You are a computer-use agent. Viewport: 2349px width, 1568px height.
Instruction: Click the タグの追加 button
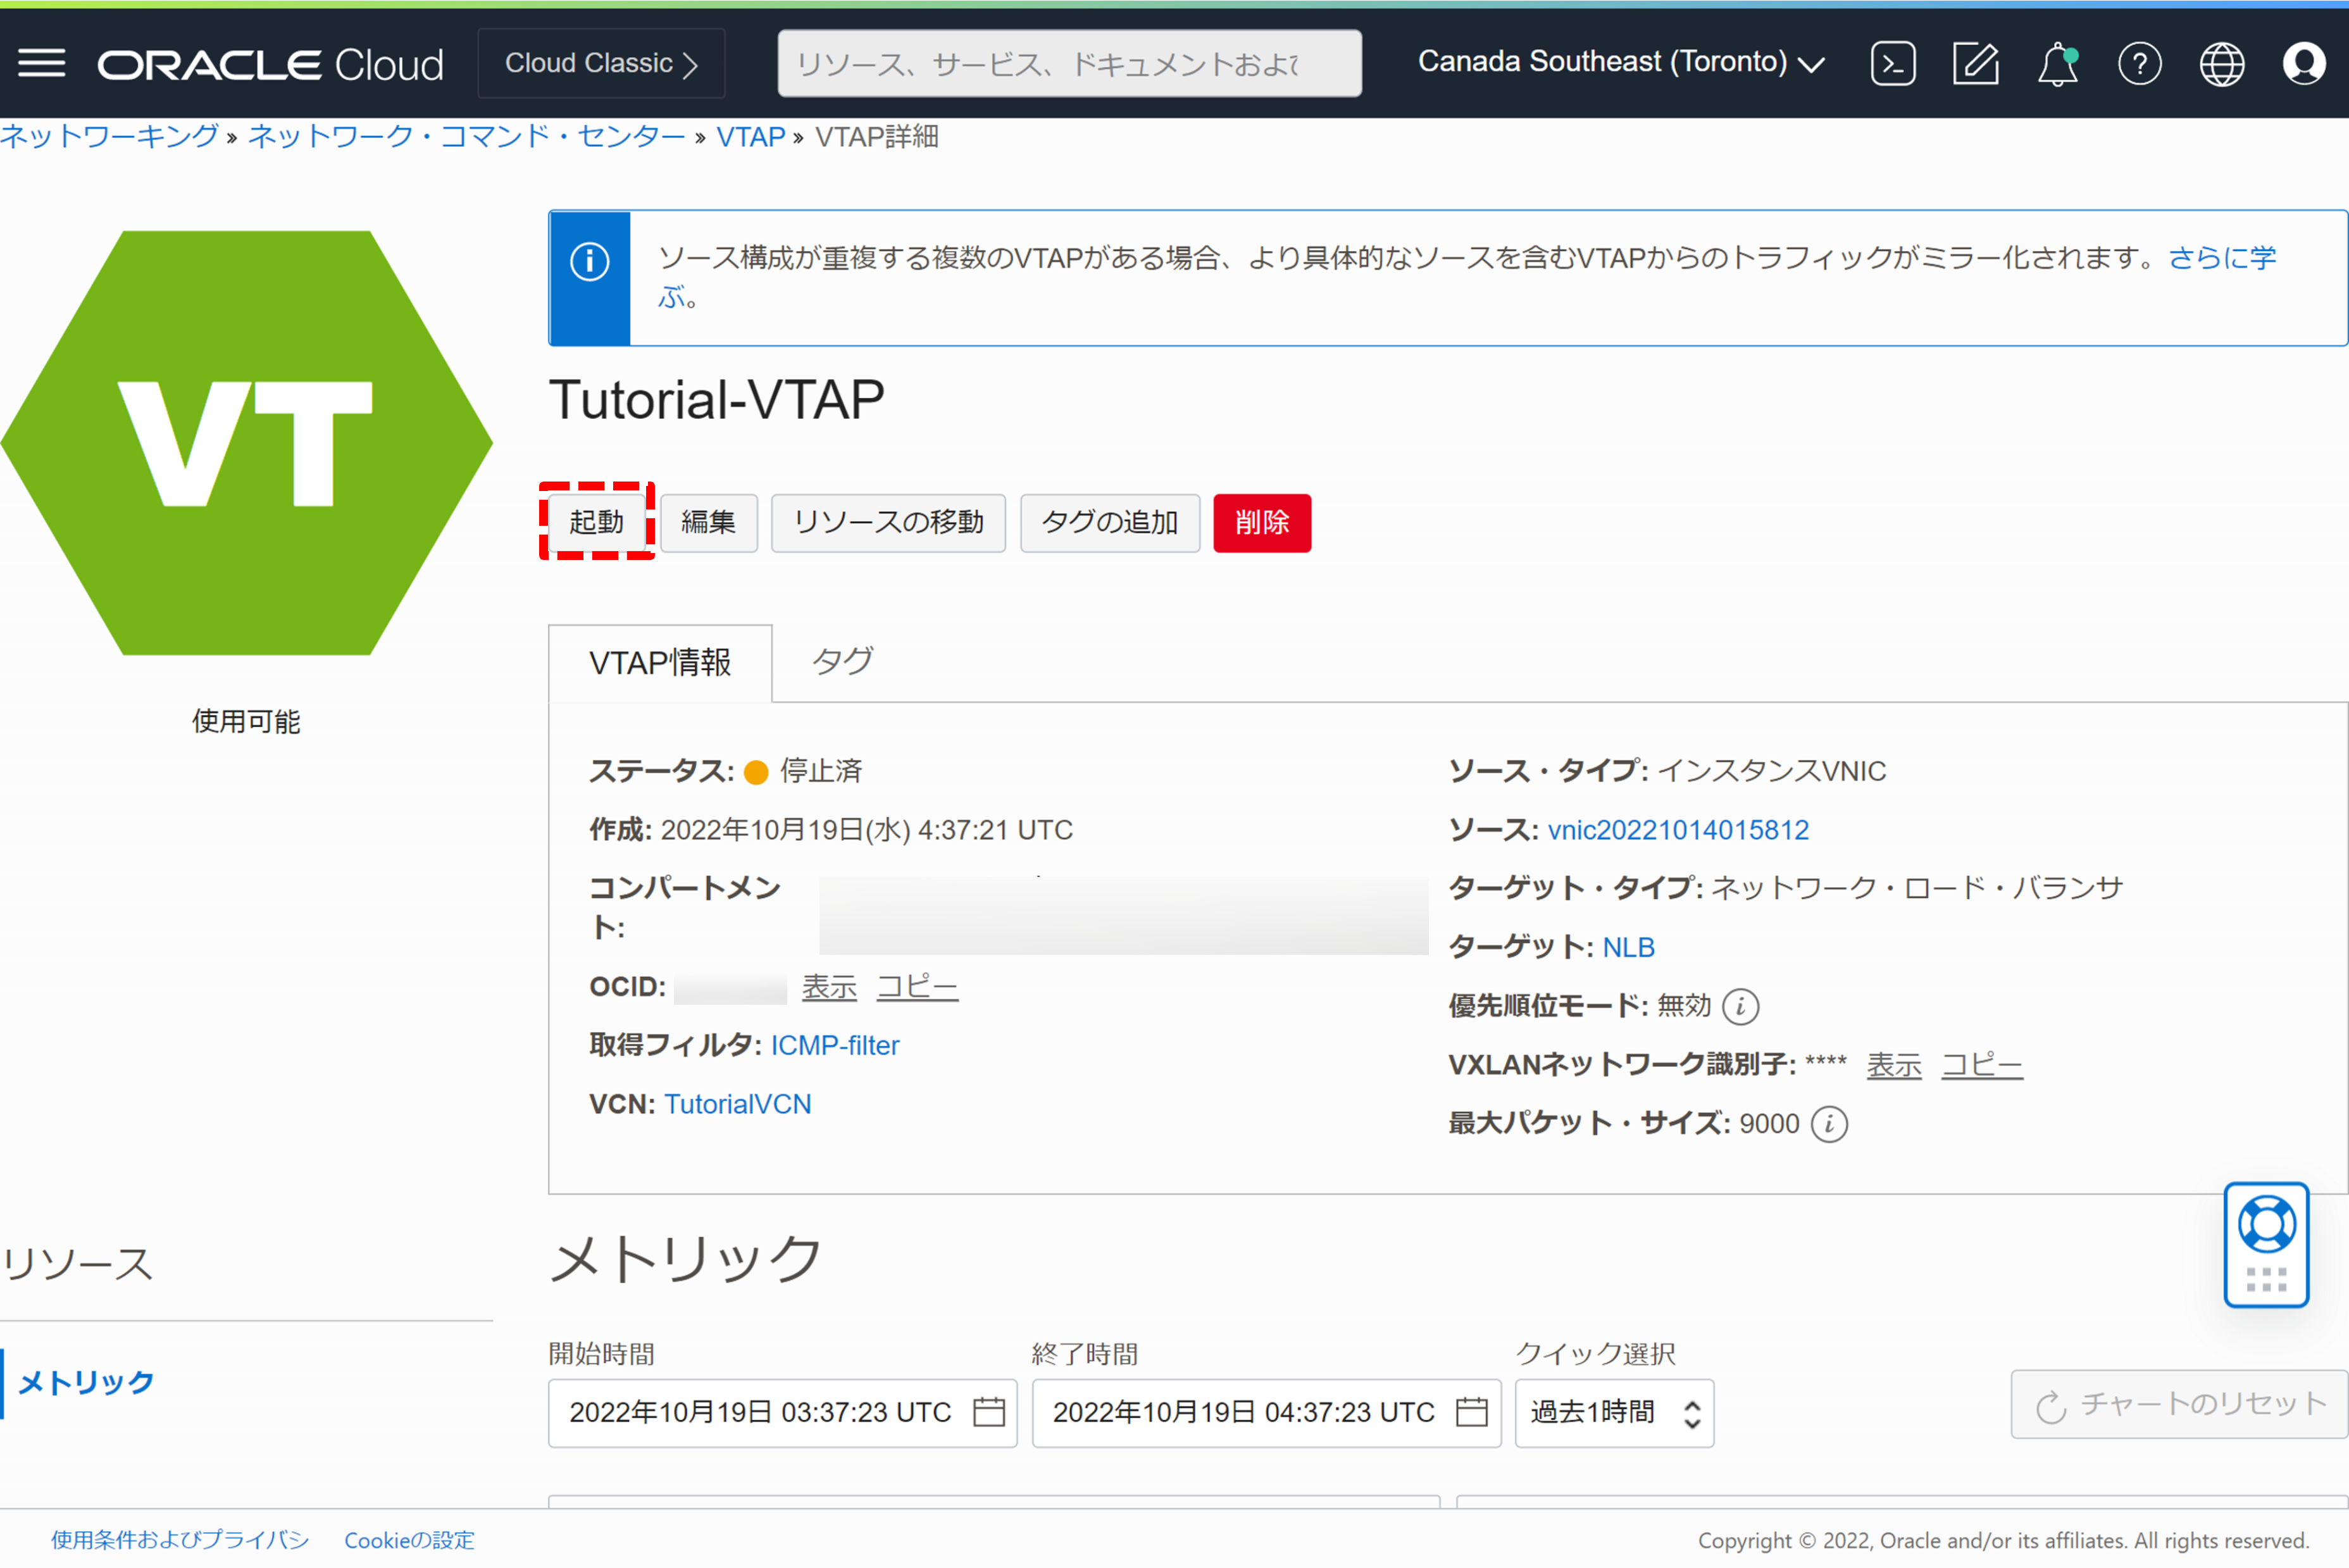1110,522
